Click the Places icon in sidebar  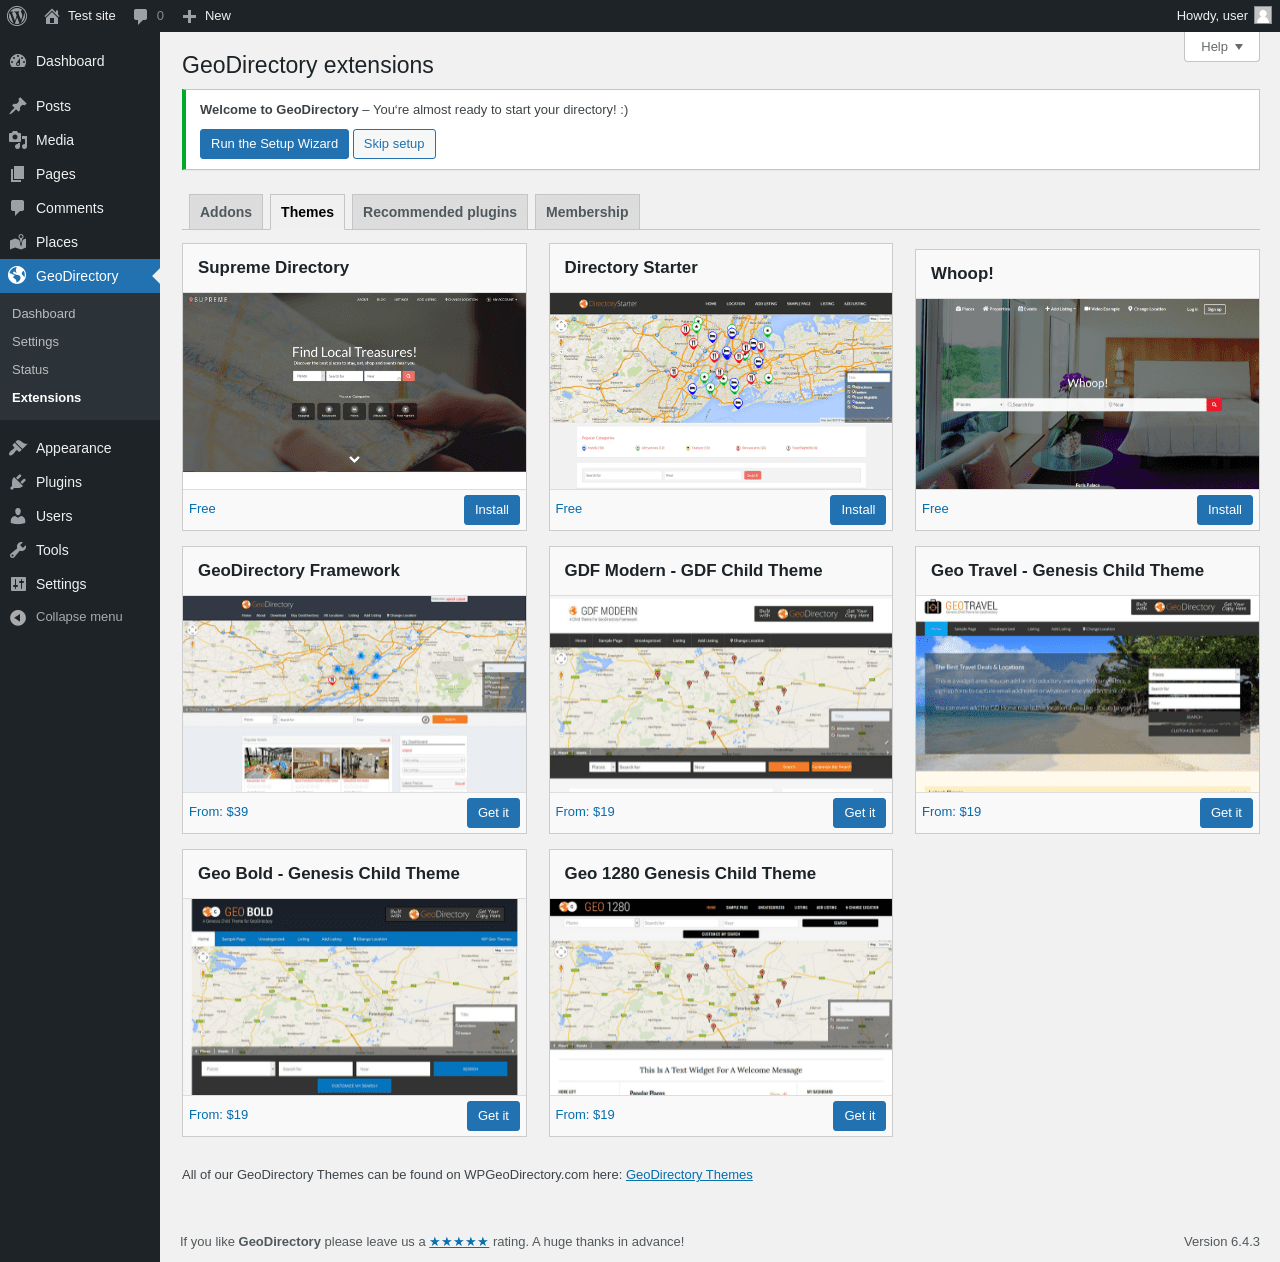coord(18,242)
